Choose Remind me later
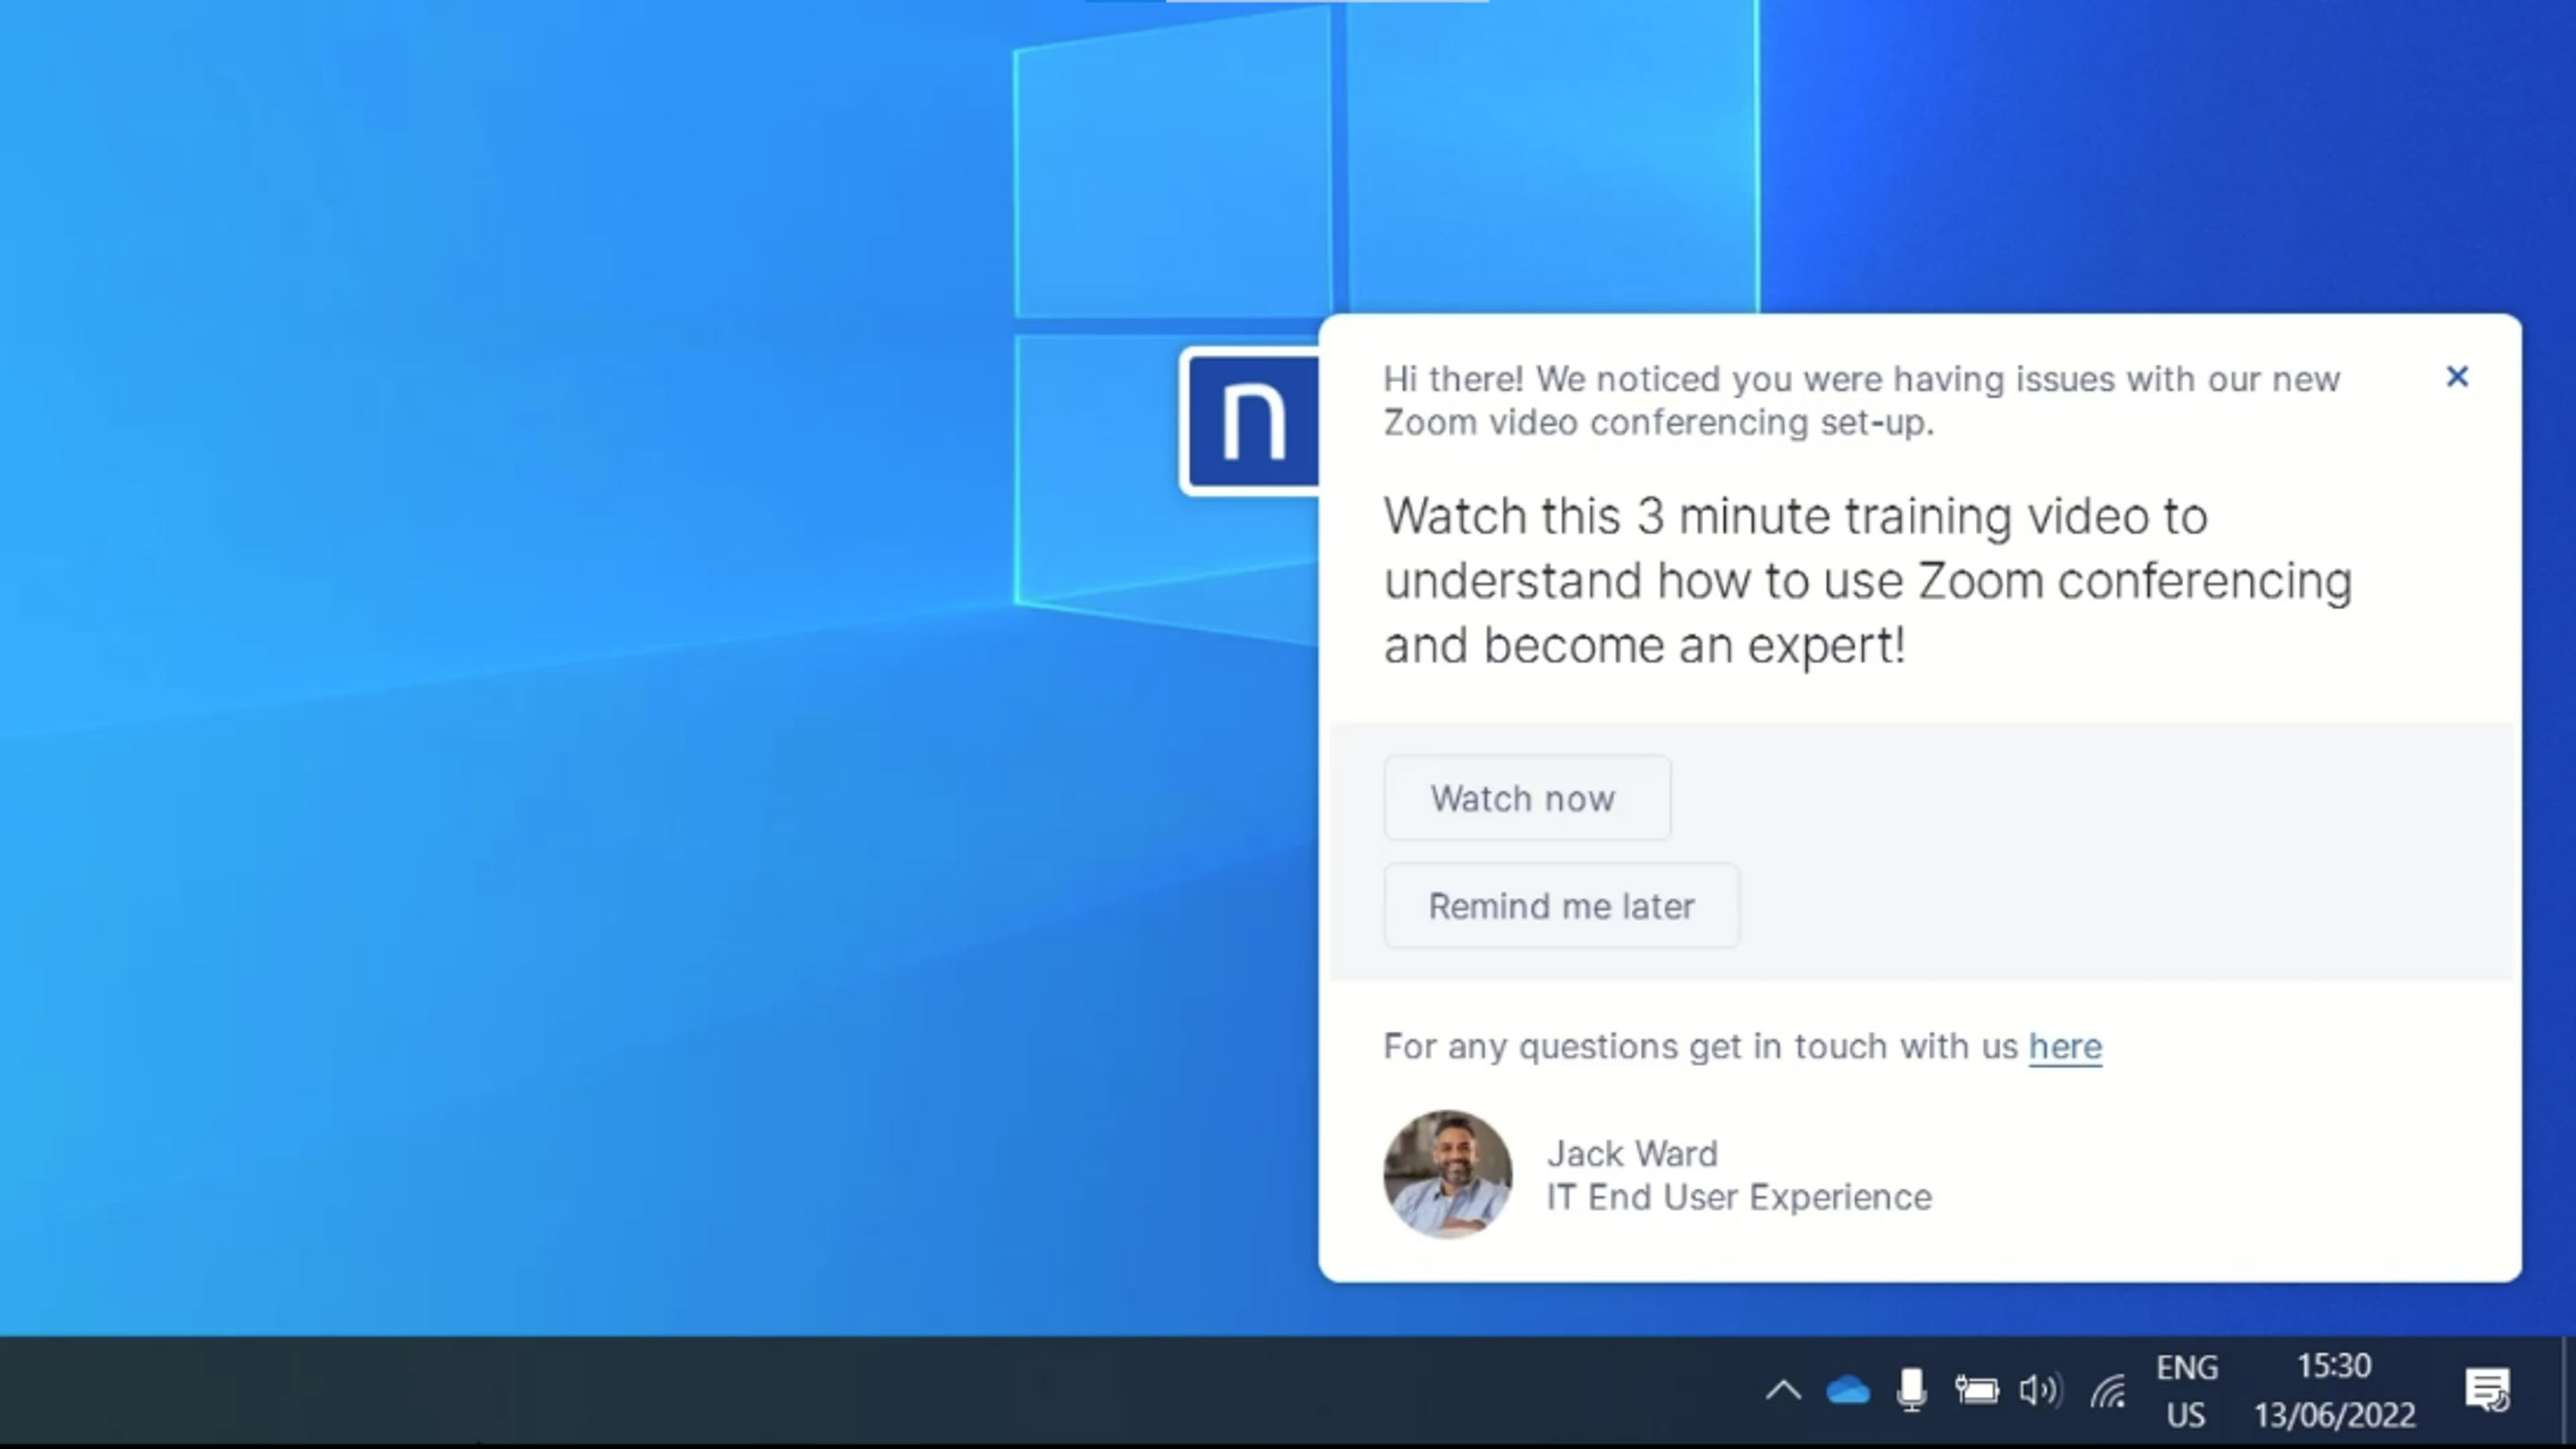 1560,906
